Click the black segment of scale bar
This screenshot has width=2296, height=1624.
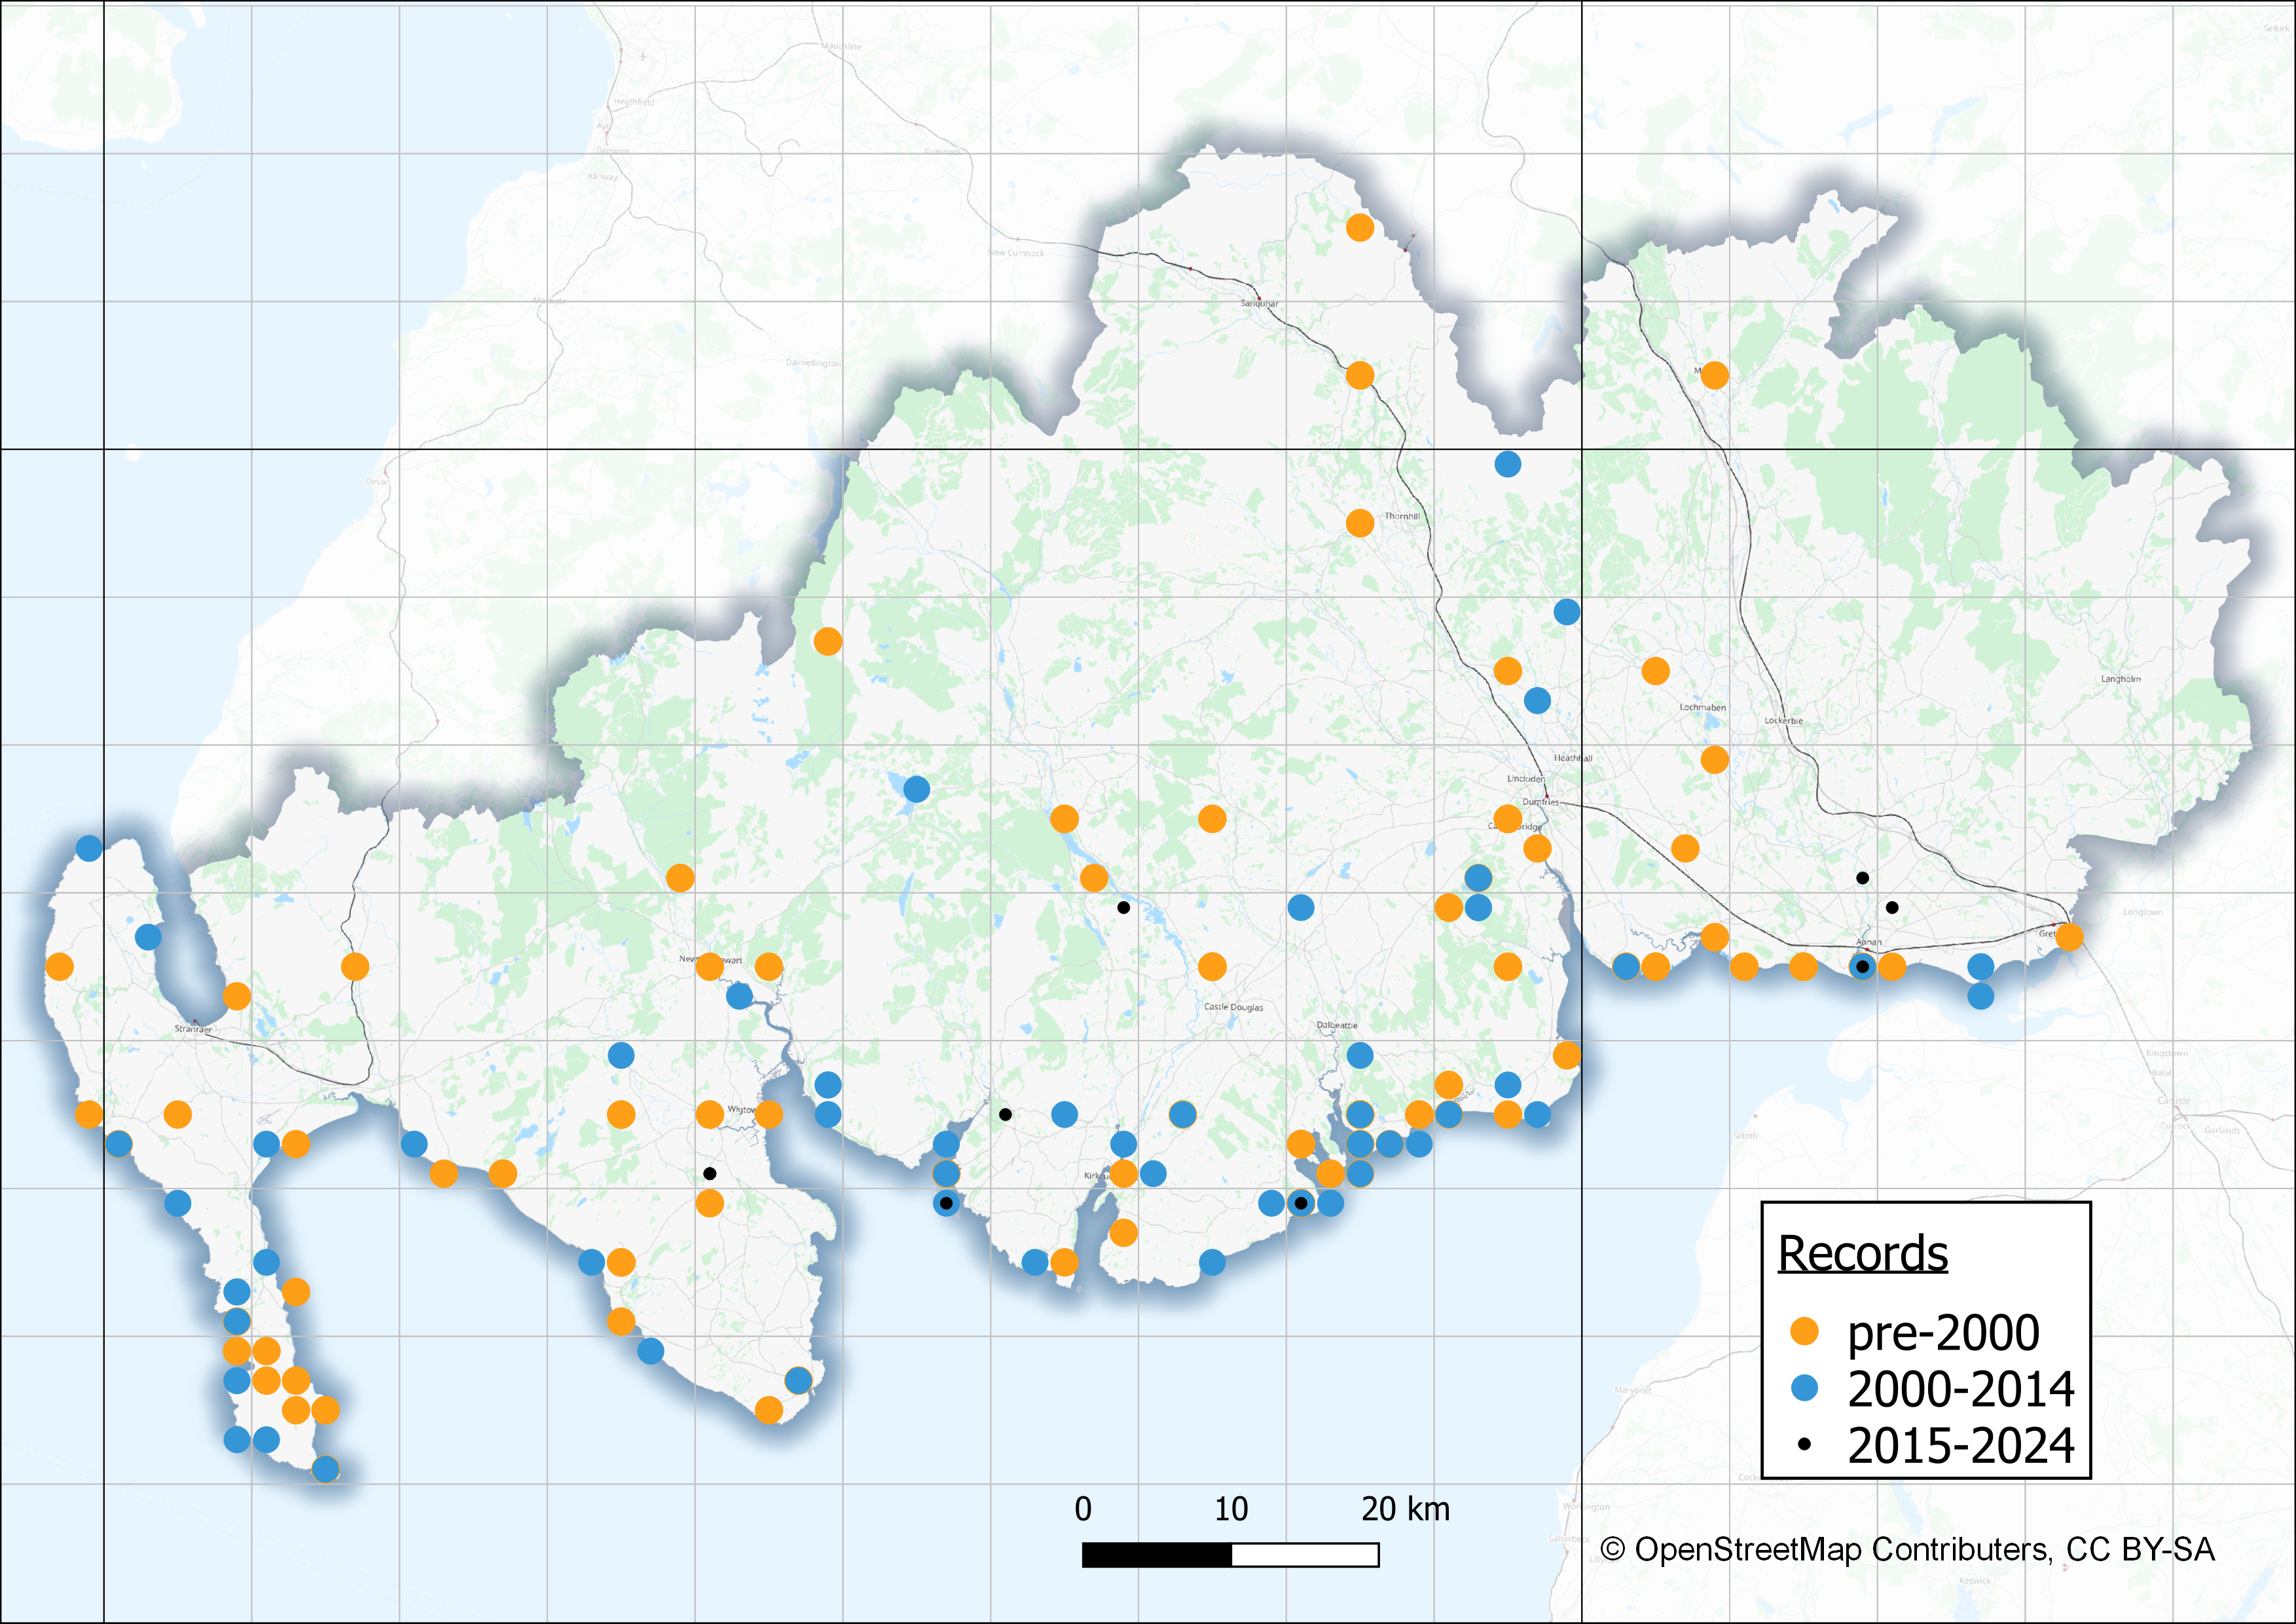(1156, 1555)
